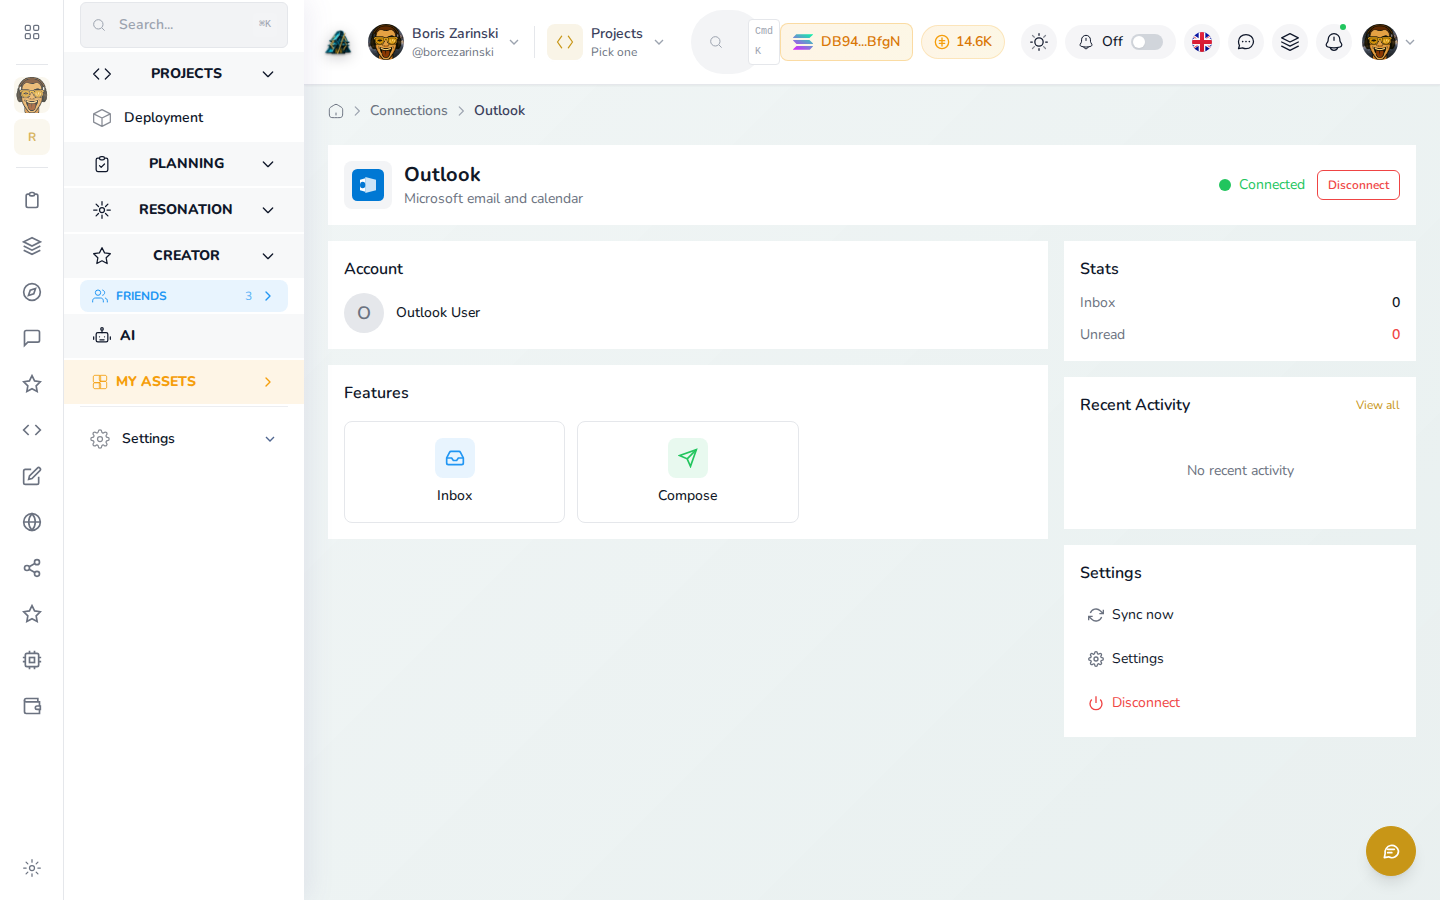Open the Compose feature card

coord(688,472)
